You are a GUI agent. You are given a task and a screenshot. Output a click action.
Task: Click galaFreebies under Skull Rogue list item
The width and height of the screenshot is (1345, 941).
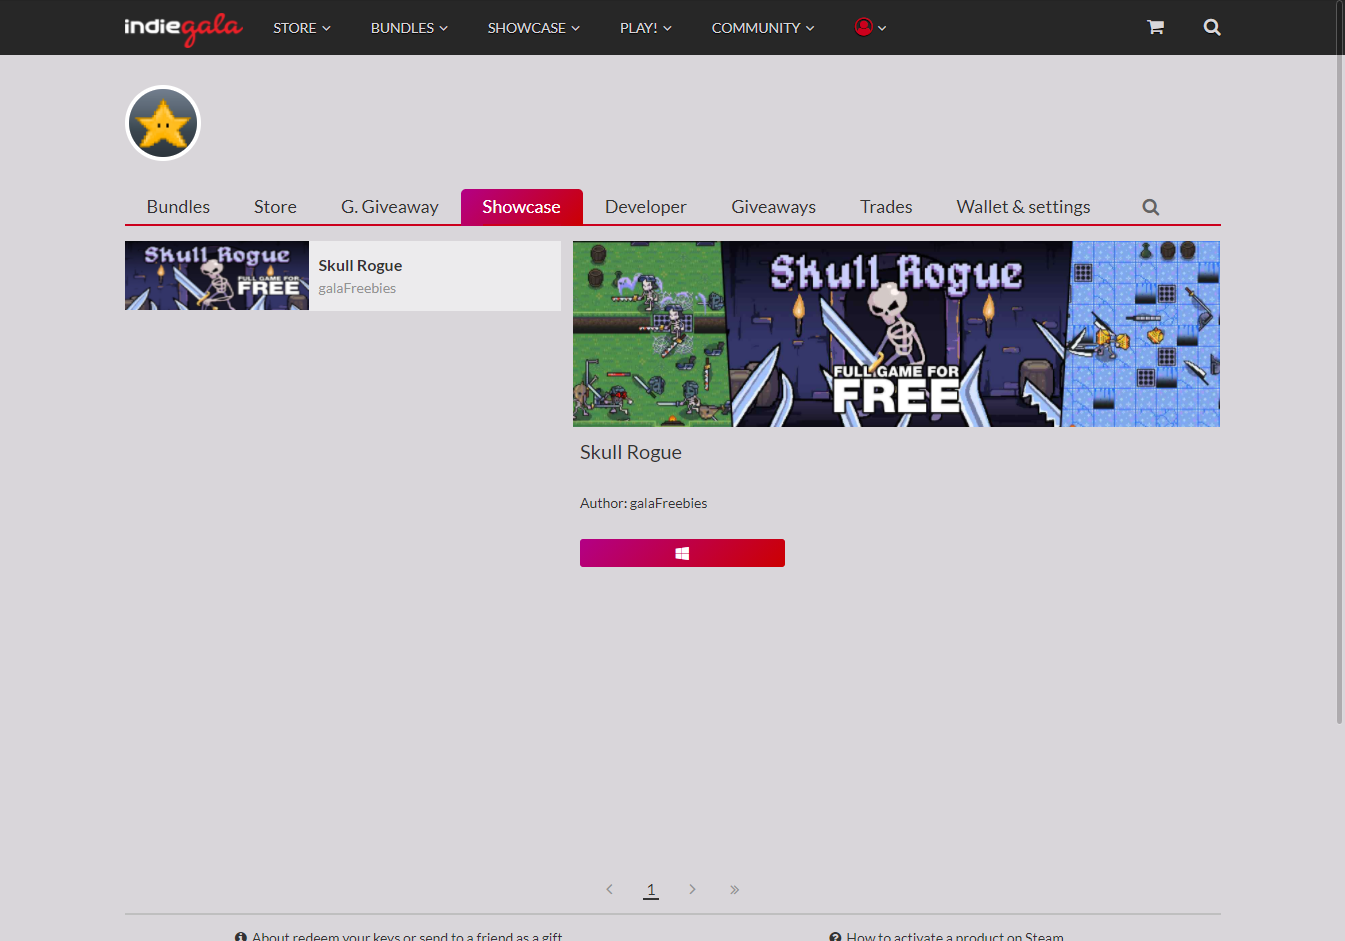[x=357, y=288]
